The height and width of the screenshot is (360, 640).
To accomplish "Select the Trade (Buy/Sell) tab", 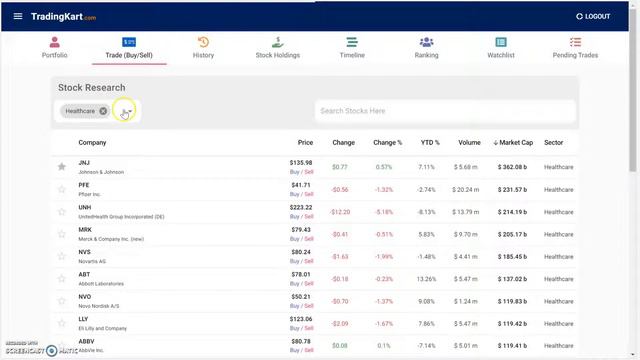I will point(129,48).
